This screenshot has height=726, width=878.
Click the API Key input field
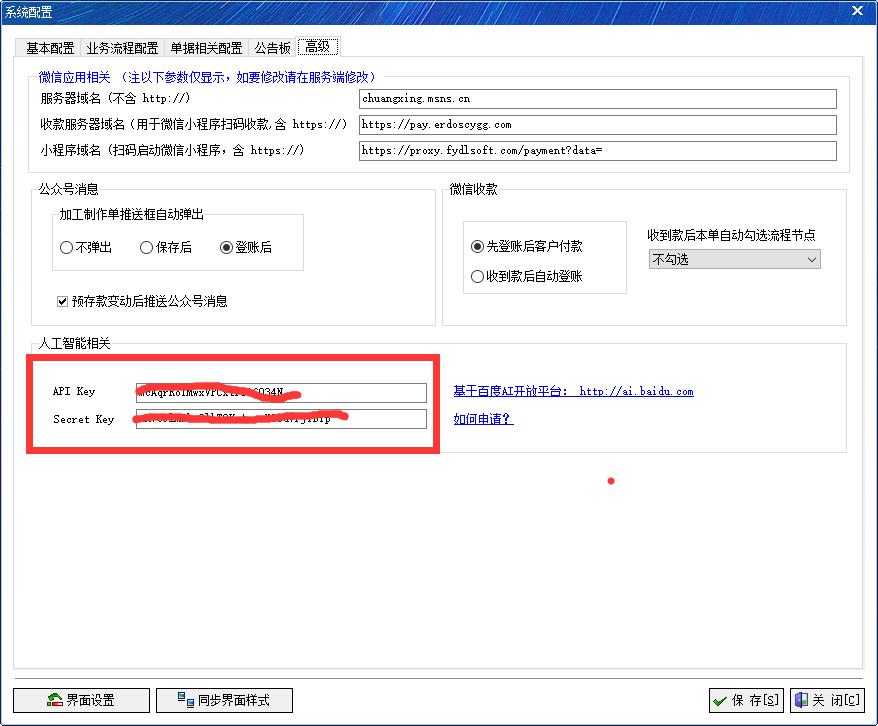pos(281,392)
